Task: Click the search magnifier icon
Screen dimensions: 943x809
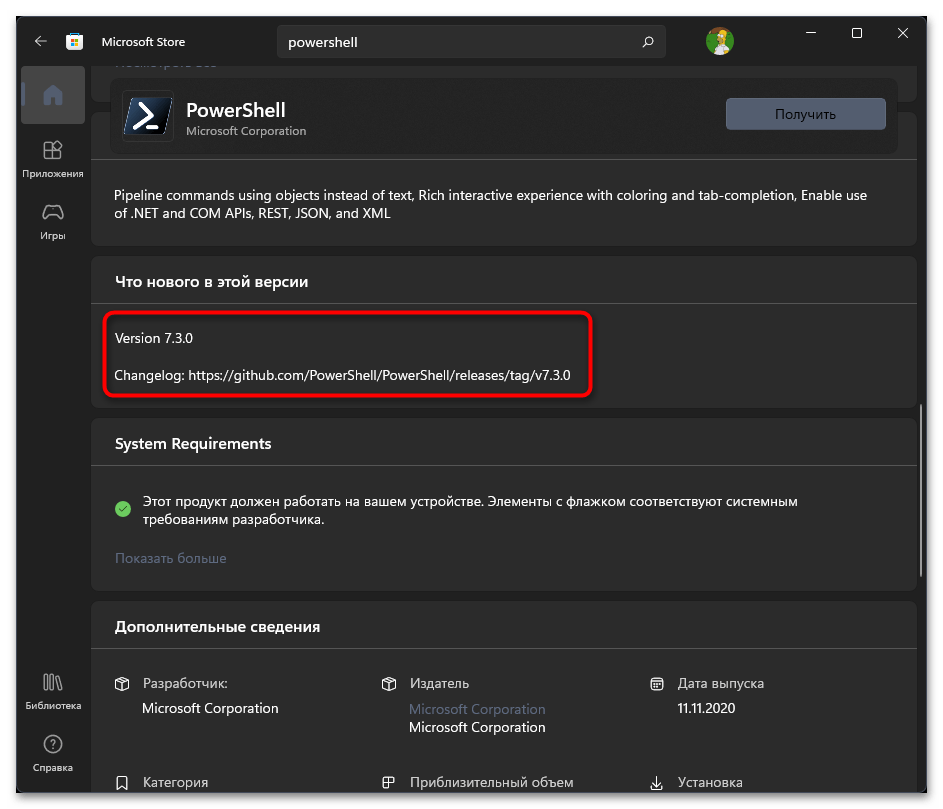Action: pos(648,42)
